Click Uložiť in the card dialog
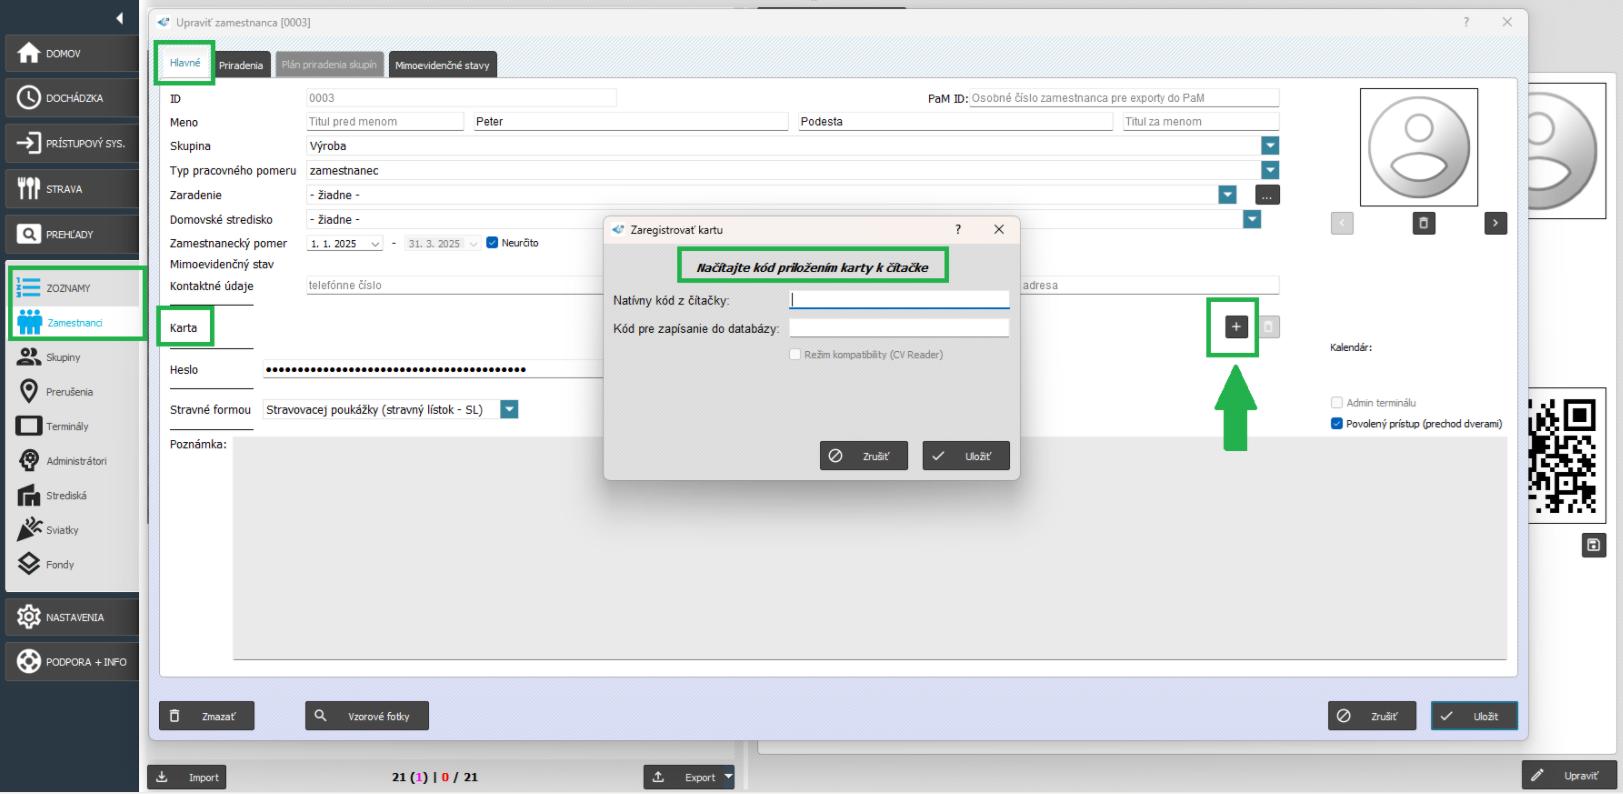The height and width of the screenshot is (794, 1623). click(966, 456)
